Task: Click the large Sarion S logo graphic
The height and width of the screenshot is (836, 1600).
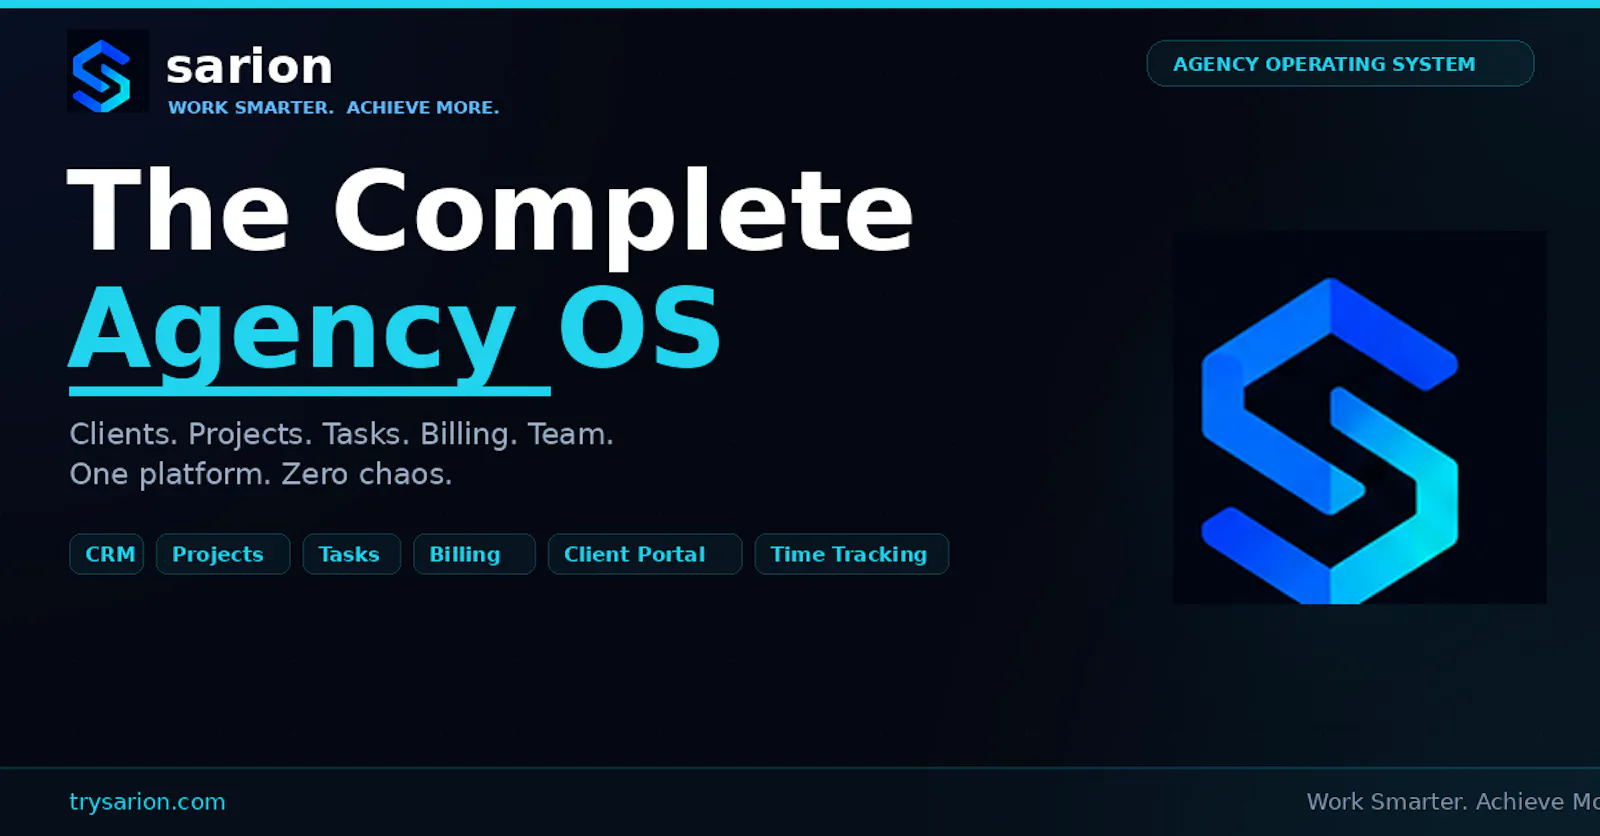Action: click(x=1360, y=417)
